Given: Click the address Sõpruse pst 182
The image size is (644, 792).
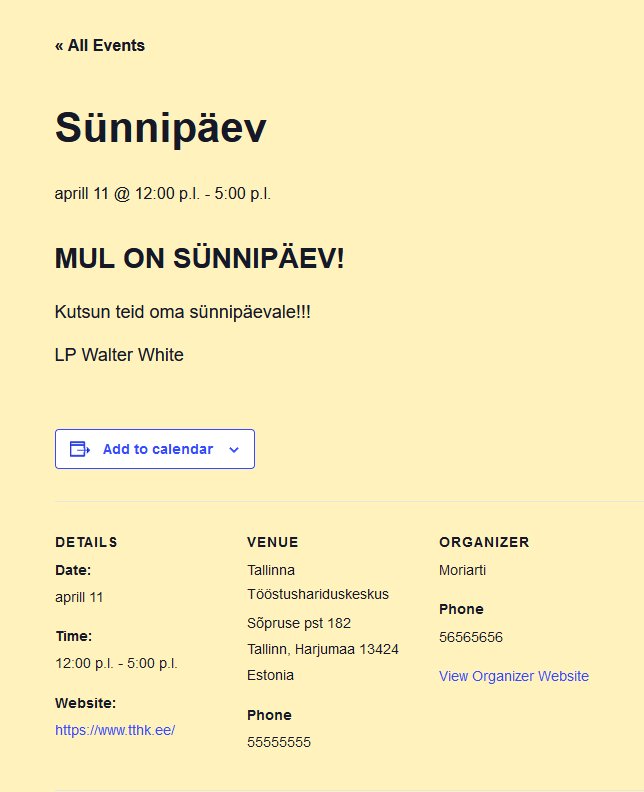Looking at the screenshot, I should (x=299, y=623).
